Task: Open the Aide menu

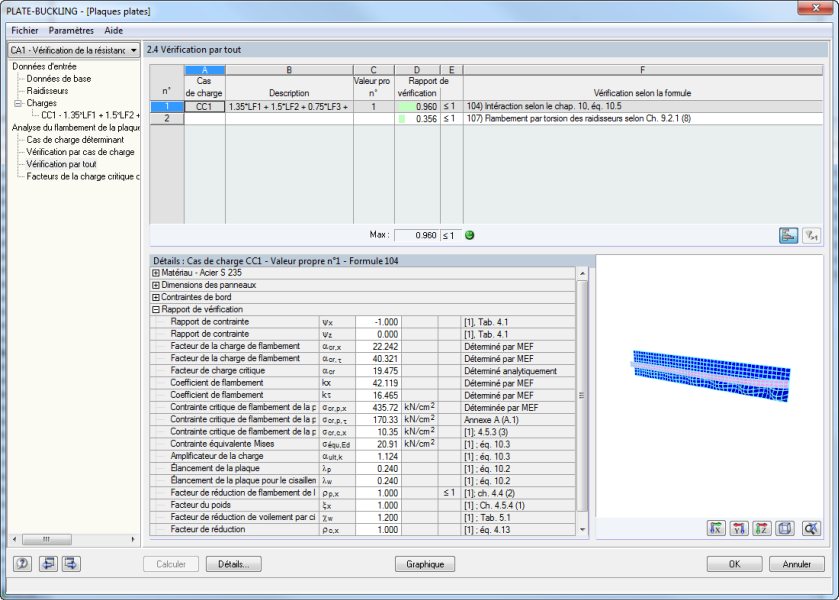Action: (x=113, y=31)
